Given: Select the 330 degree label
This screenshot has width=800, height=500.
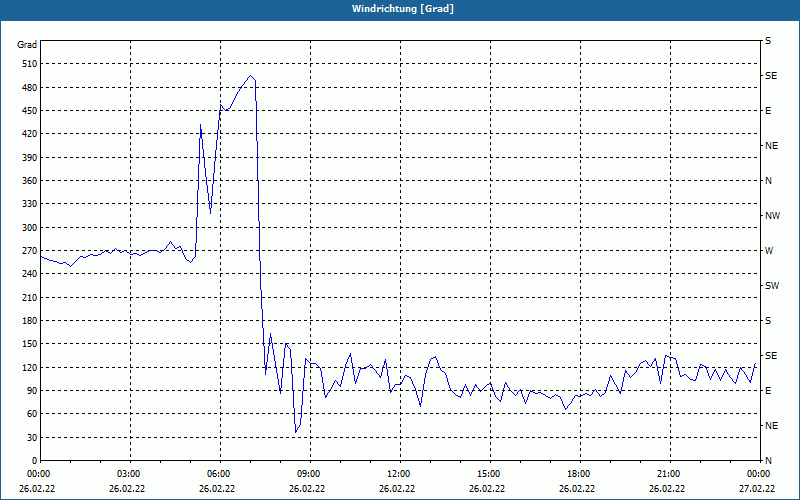Looking at the screenshot, I should (x=30, y=204).
